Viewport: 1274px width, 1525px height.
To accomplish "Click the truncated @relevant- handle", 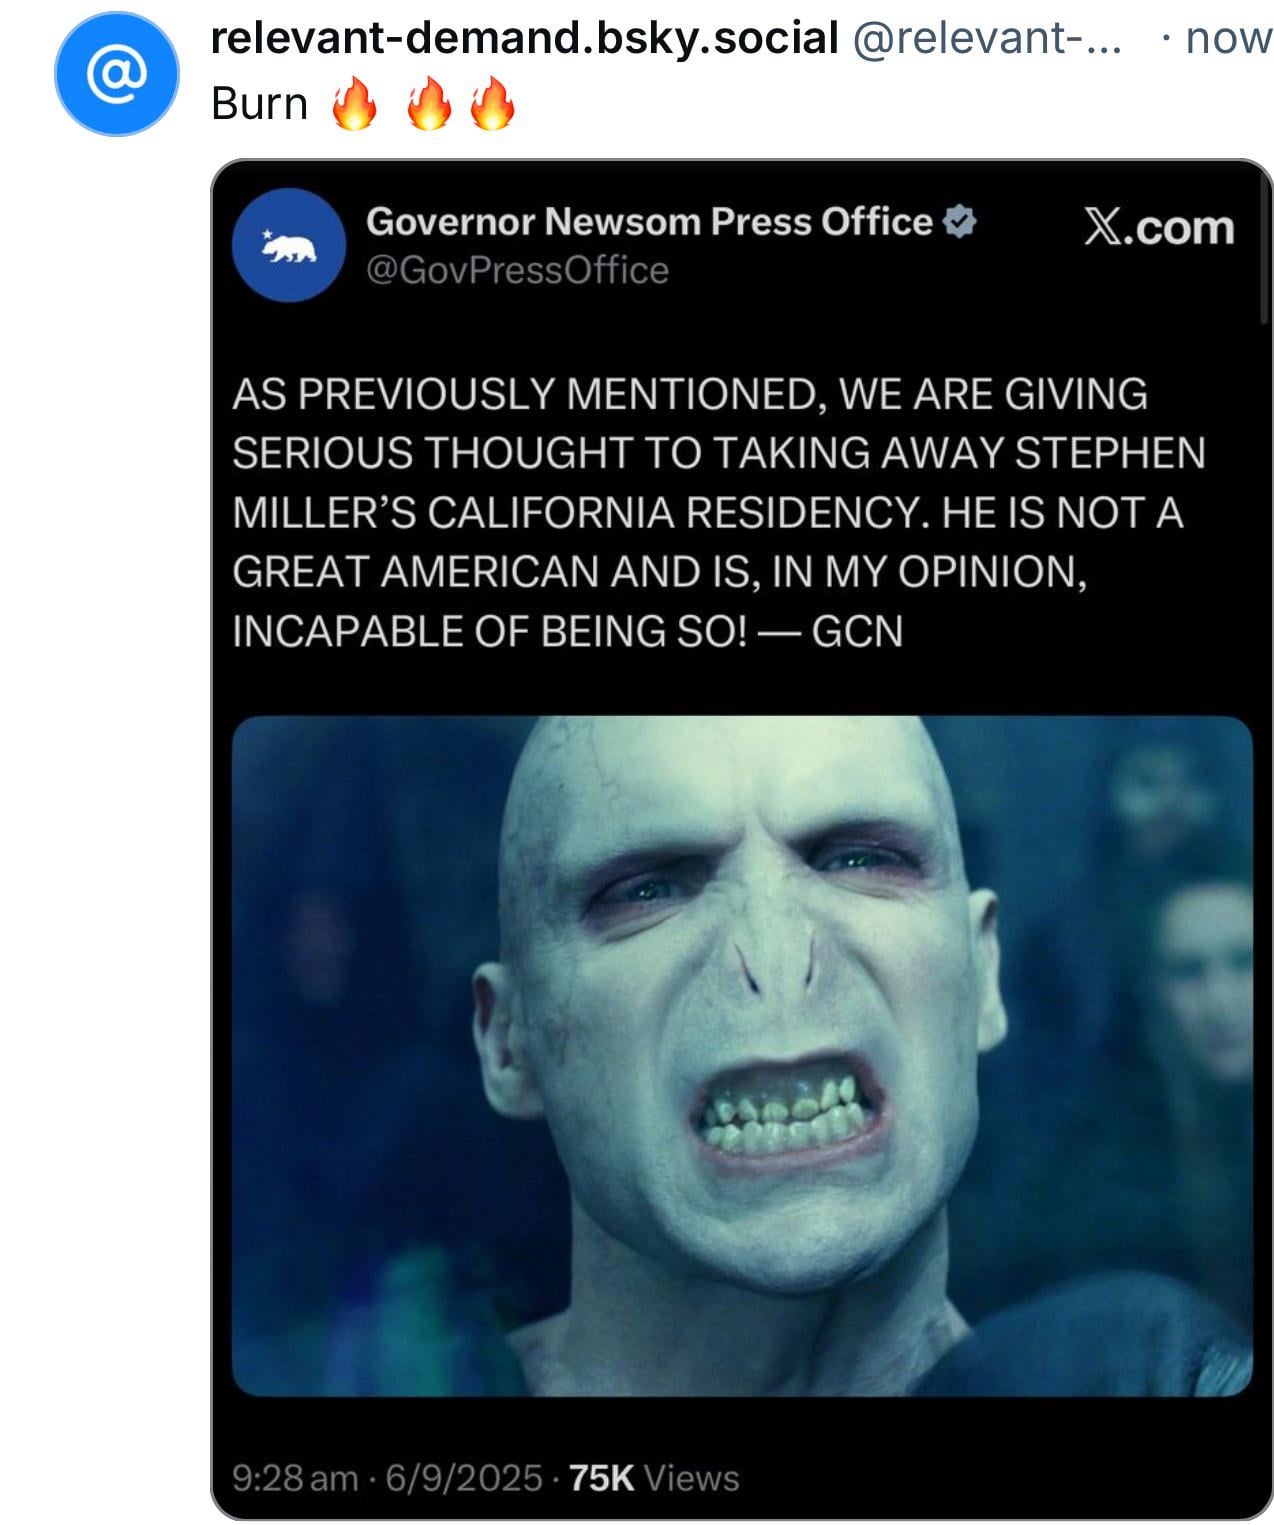I will coord(987,38).
